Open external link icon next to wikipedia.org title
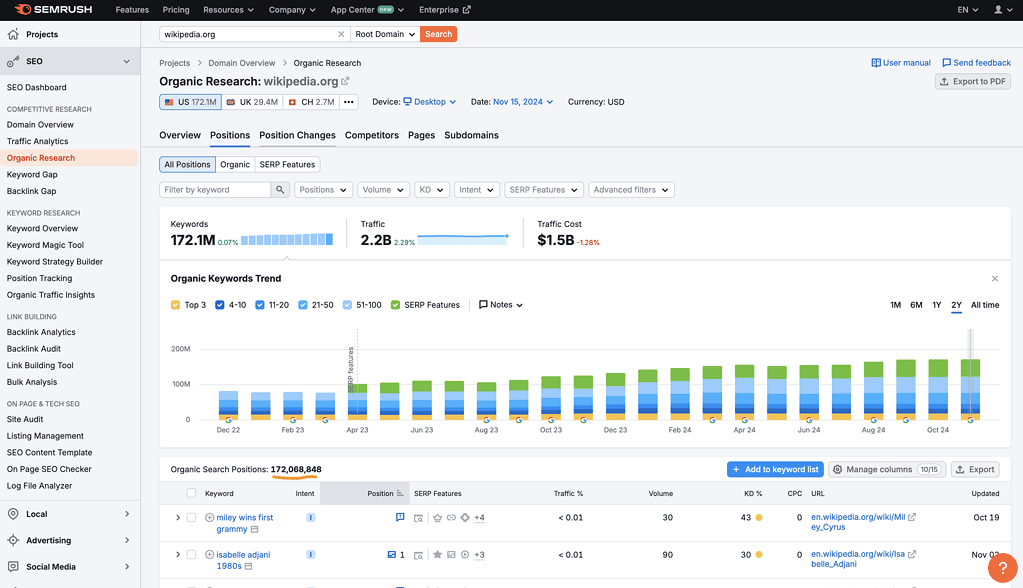This screenshot has width=1023, height=588. click(345, 82)
